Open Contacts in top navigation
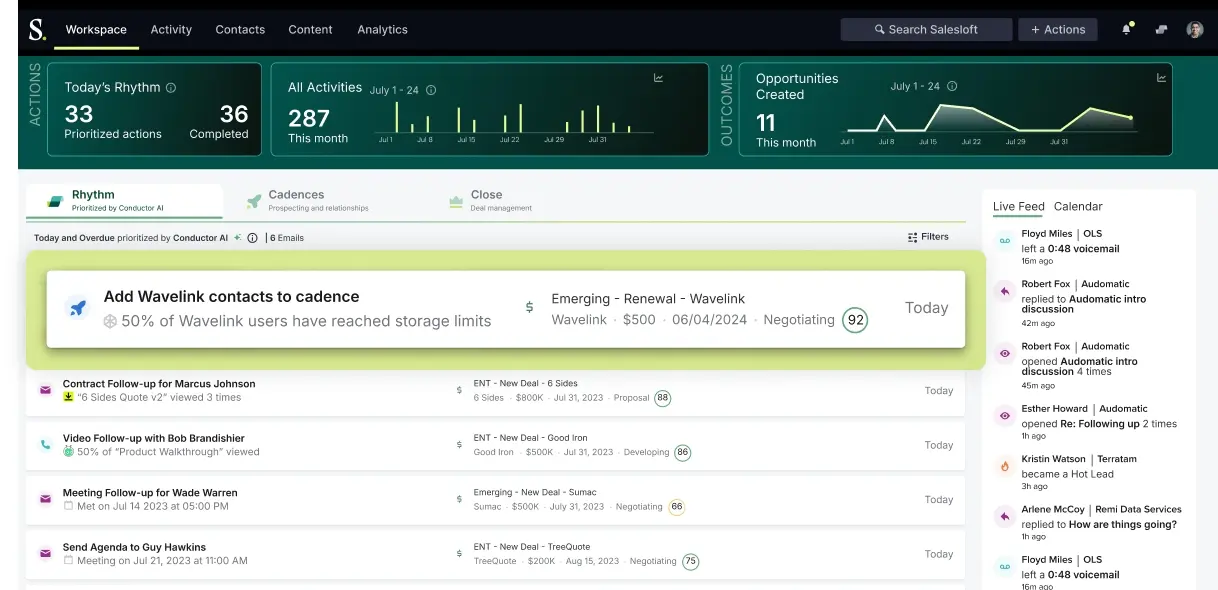Image resolution: width=1218 pixels, height=590 pixels. click(239, 29)
